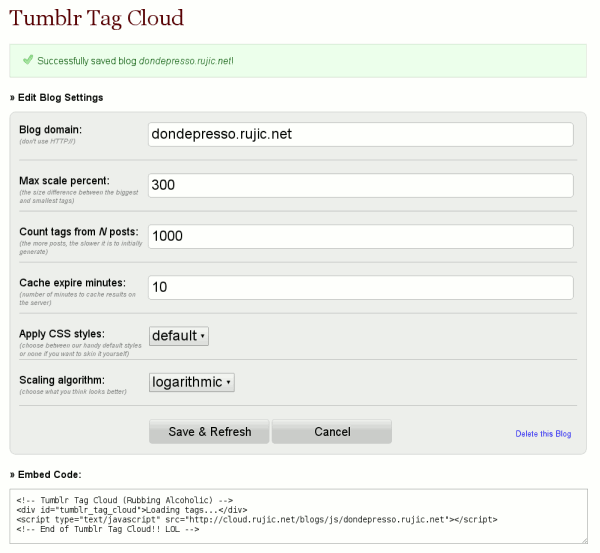Screen dimensions: 600x553
Task: Click the Edit Blog Settings heading
Action: [56, 97]
